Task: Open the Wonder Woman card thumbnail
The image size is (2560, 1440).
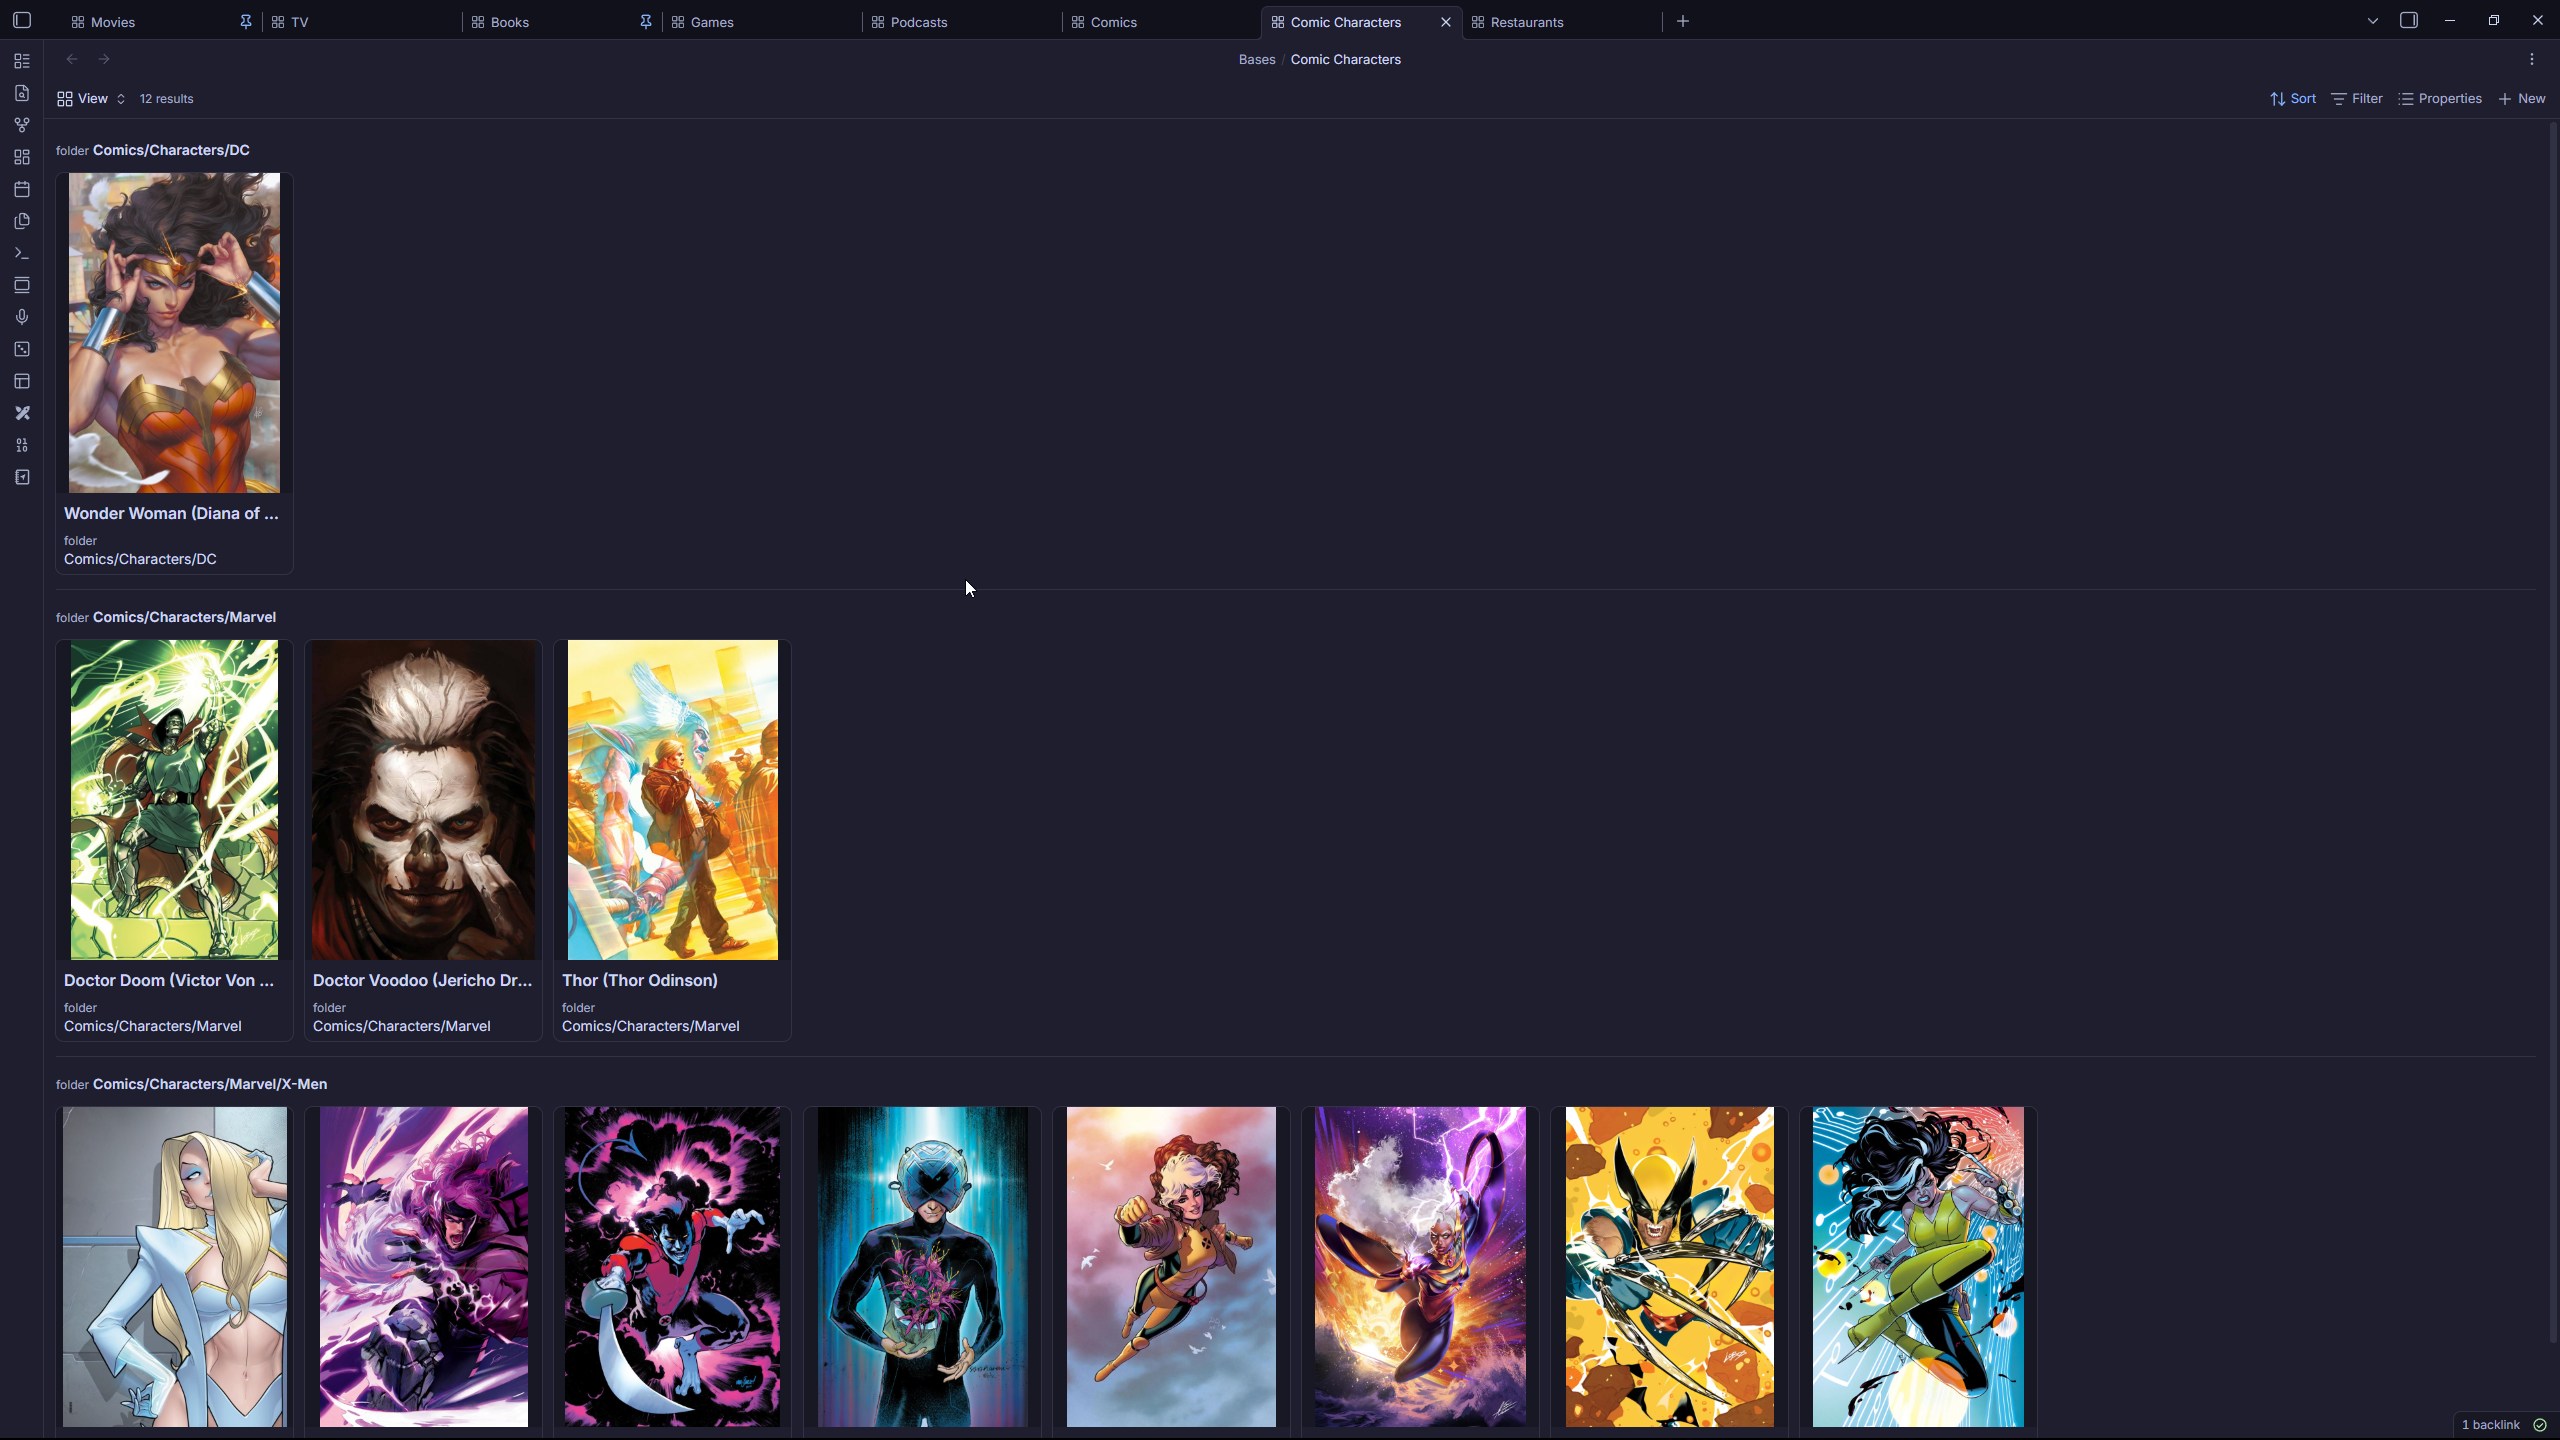Action: point(173,333)
